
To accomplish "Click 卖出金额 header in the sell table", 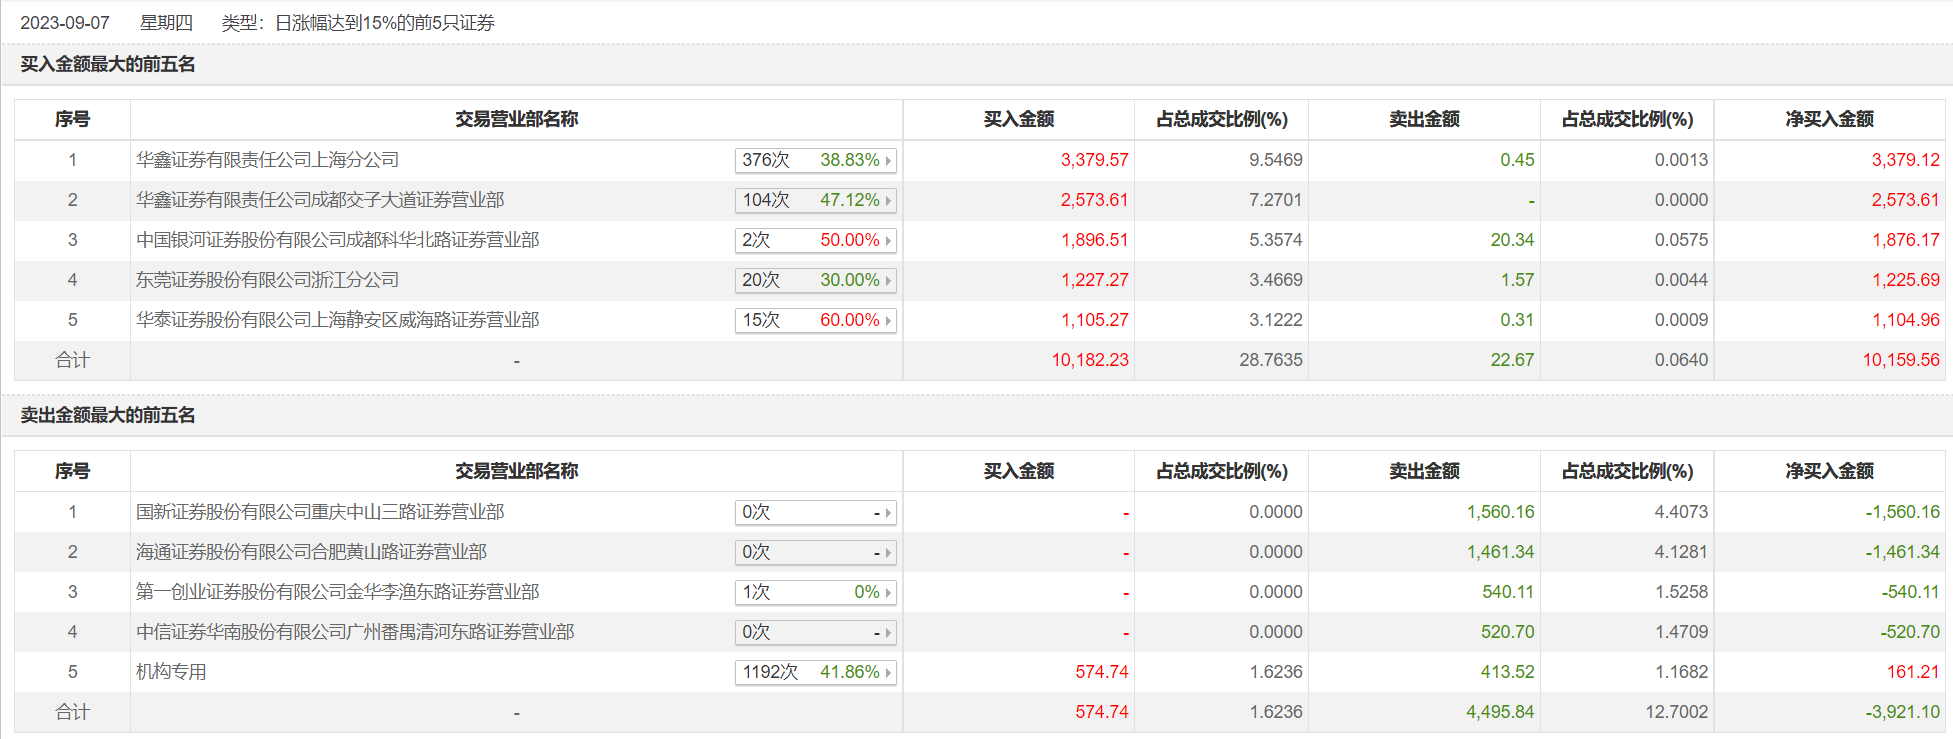I will point(1424,471).
